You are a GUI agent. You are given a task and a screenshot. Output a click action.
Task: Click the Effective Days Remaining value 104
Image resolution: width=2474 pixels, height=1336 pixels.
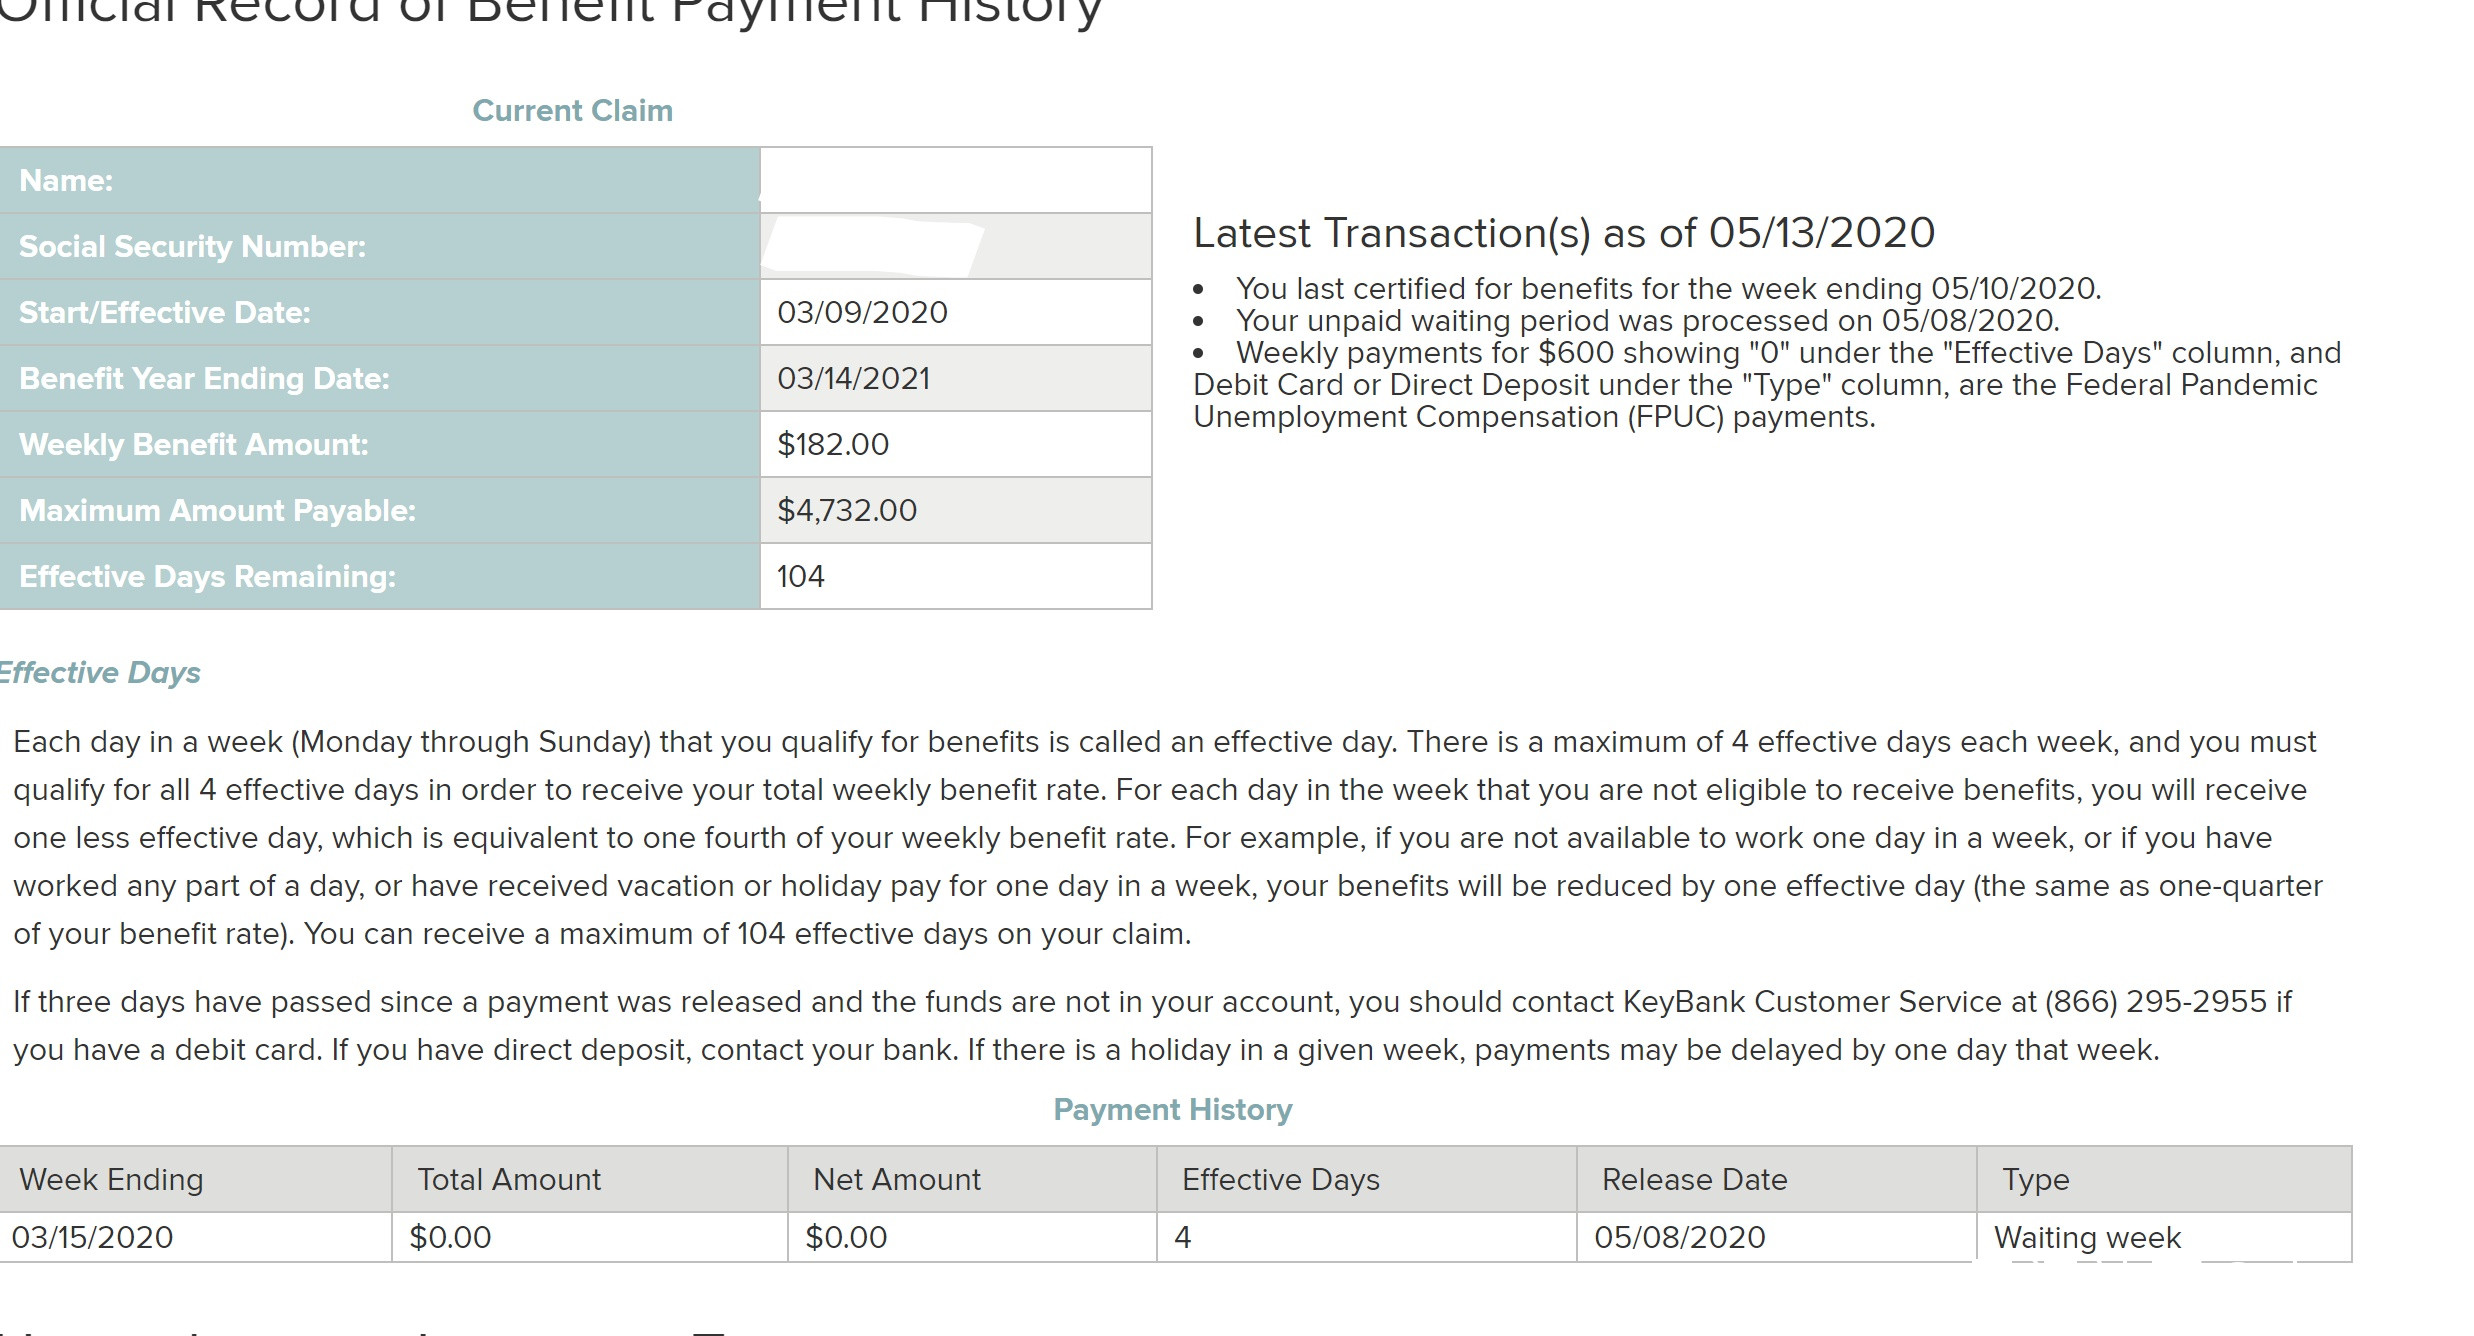tap(801, 576)
